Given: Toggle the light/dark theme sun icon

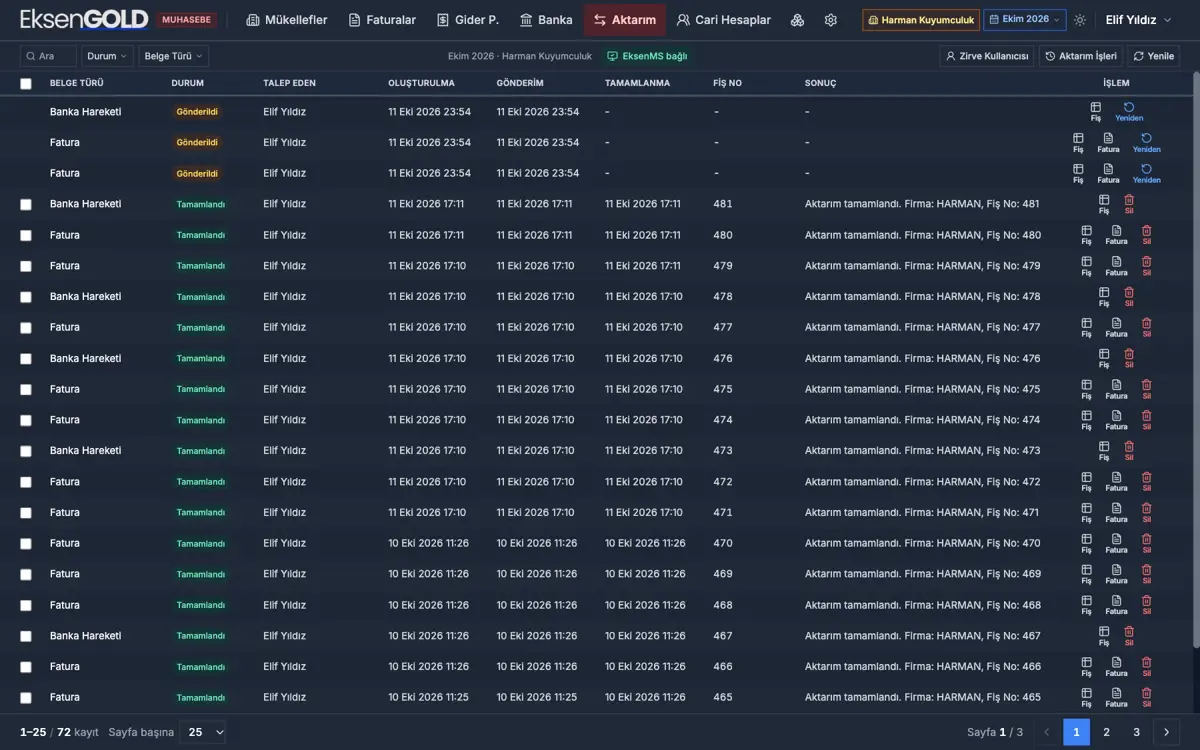Looking at the screenshot, I should (x=1080, y=20).
